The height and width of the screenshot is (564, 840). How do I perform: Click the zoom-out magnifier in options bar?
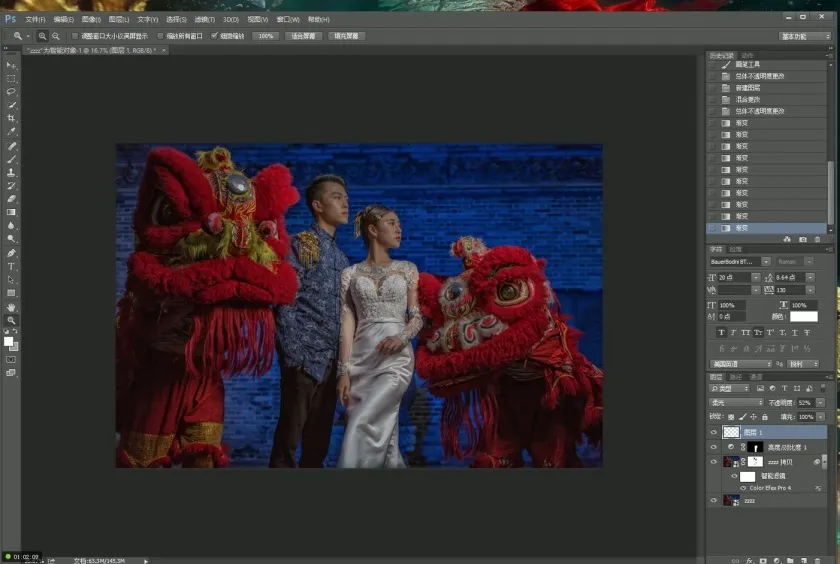tap(55, 36)
